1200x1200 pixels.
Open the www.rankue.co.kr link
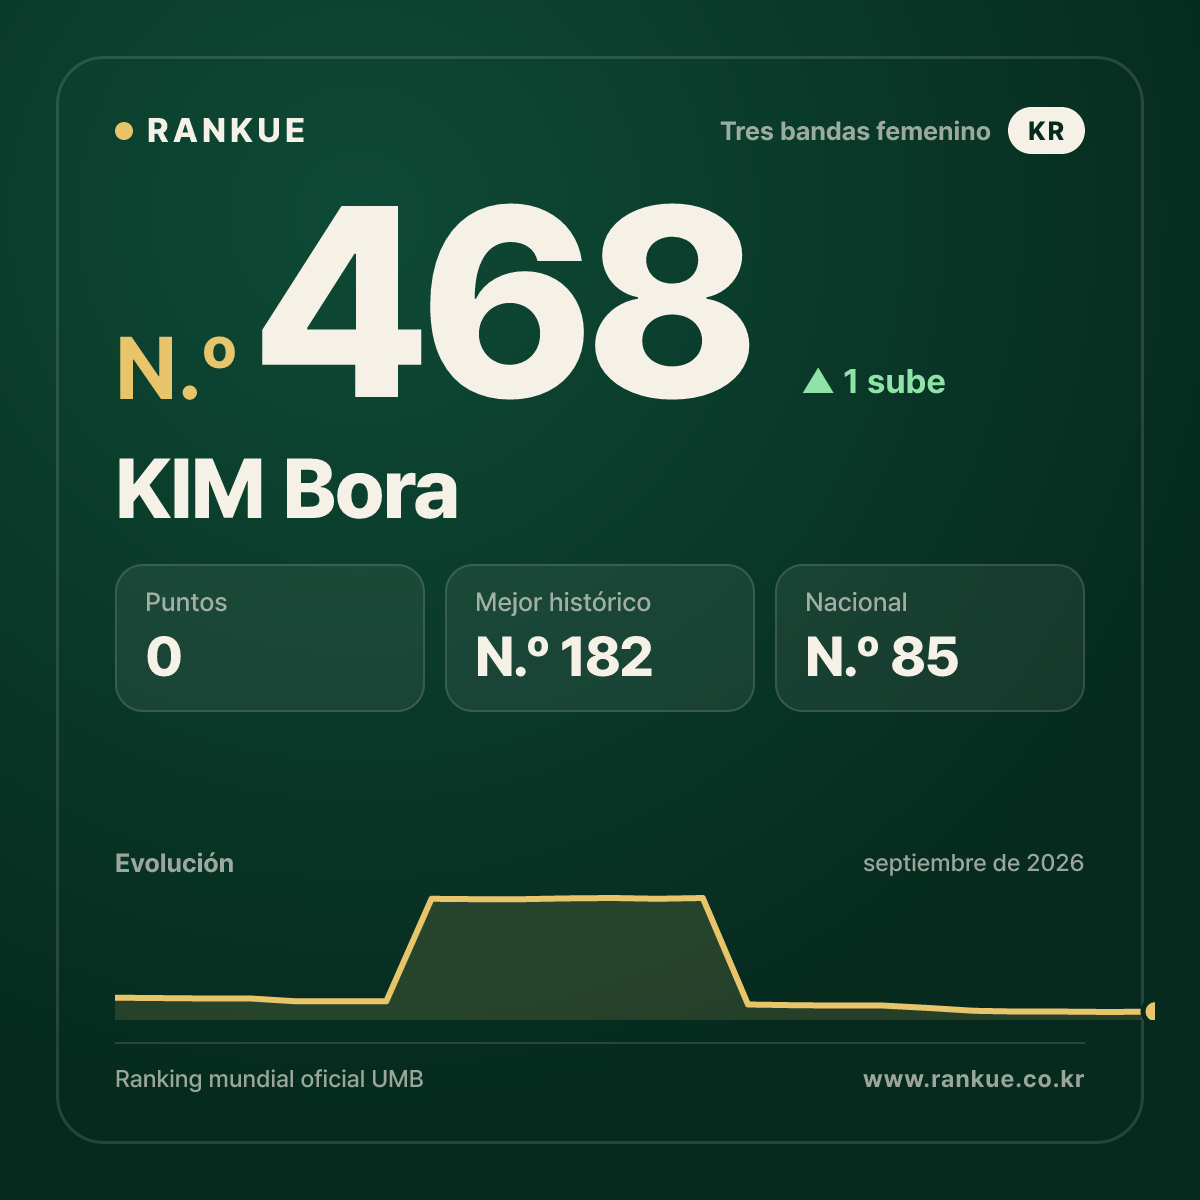click(973, 1079)
